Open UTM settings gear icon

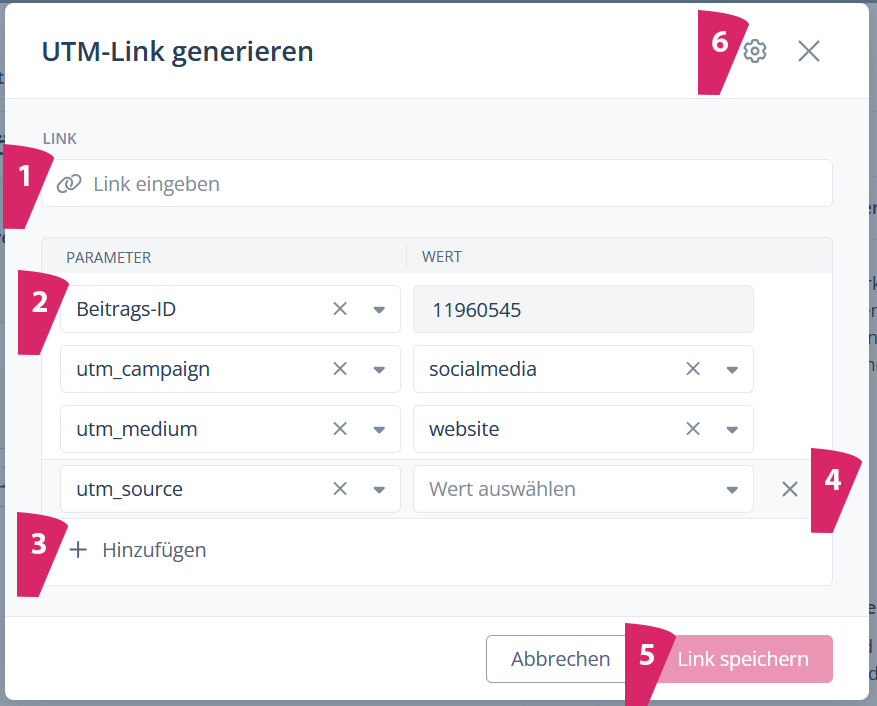[755, 52]
